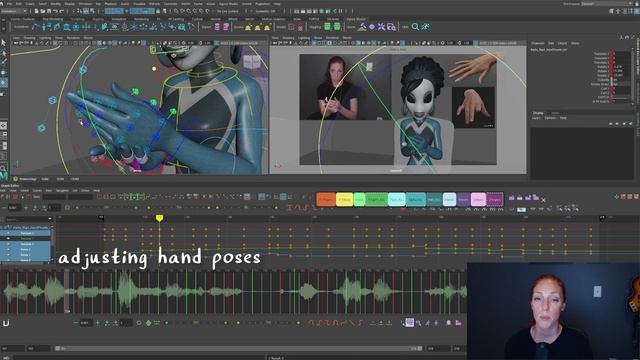Click the first yellow shelf icon
Viewport: 640px width, 360px height.
(249, 27)
